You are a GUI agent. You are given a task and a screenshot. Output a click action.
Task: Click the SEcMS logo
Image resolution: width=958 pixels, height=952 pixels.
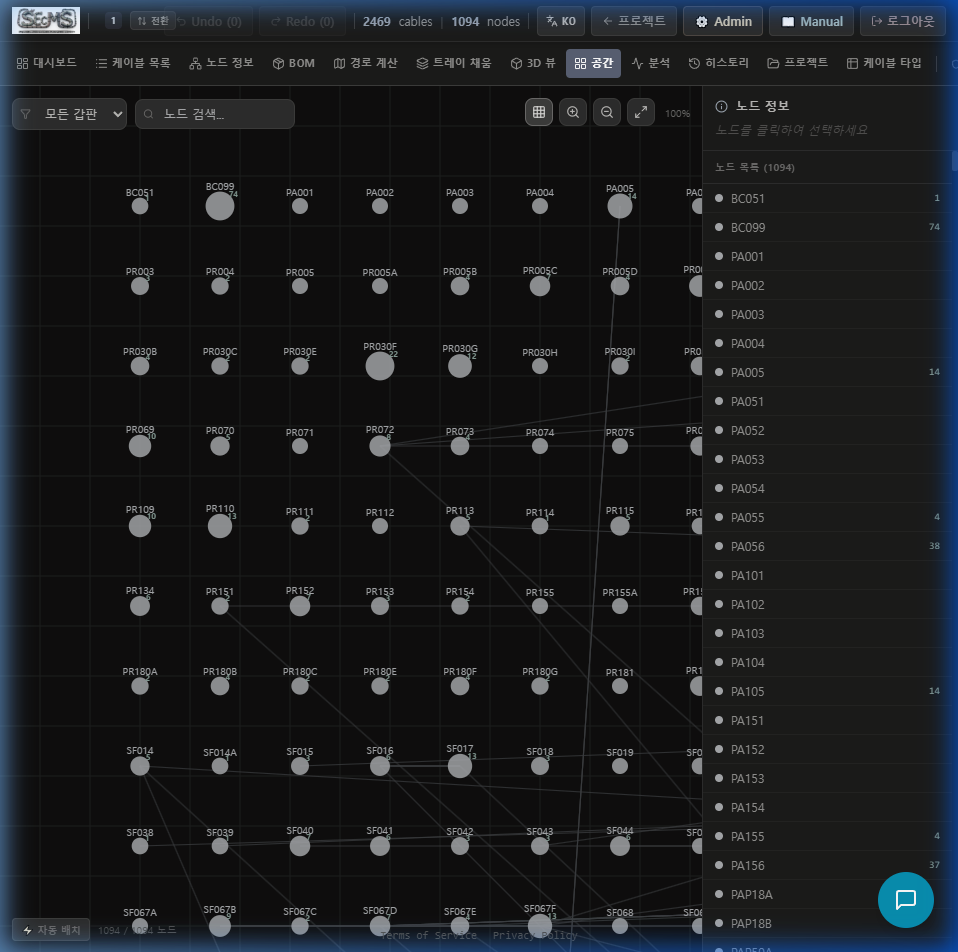(46, 21)
